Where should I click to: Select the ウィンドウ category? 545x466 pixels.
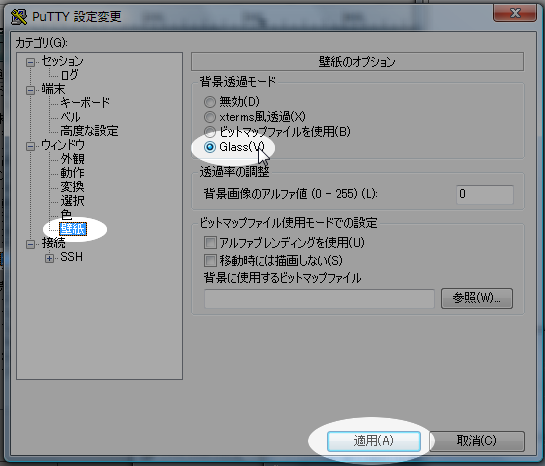(x=63, y=145)
